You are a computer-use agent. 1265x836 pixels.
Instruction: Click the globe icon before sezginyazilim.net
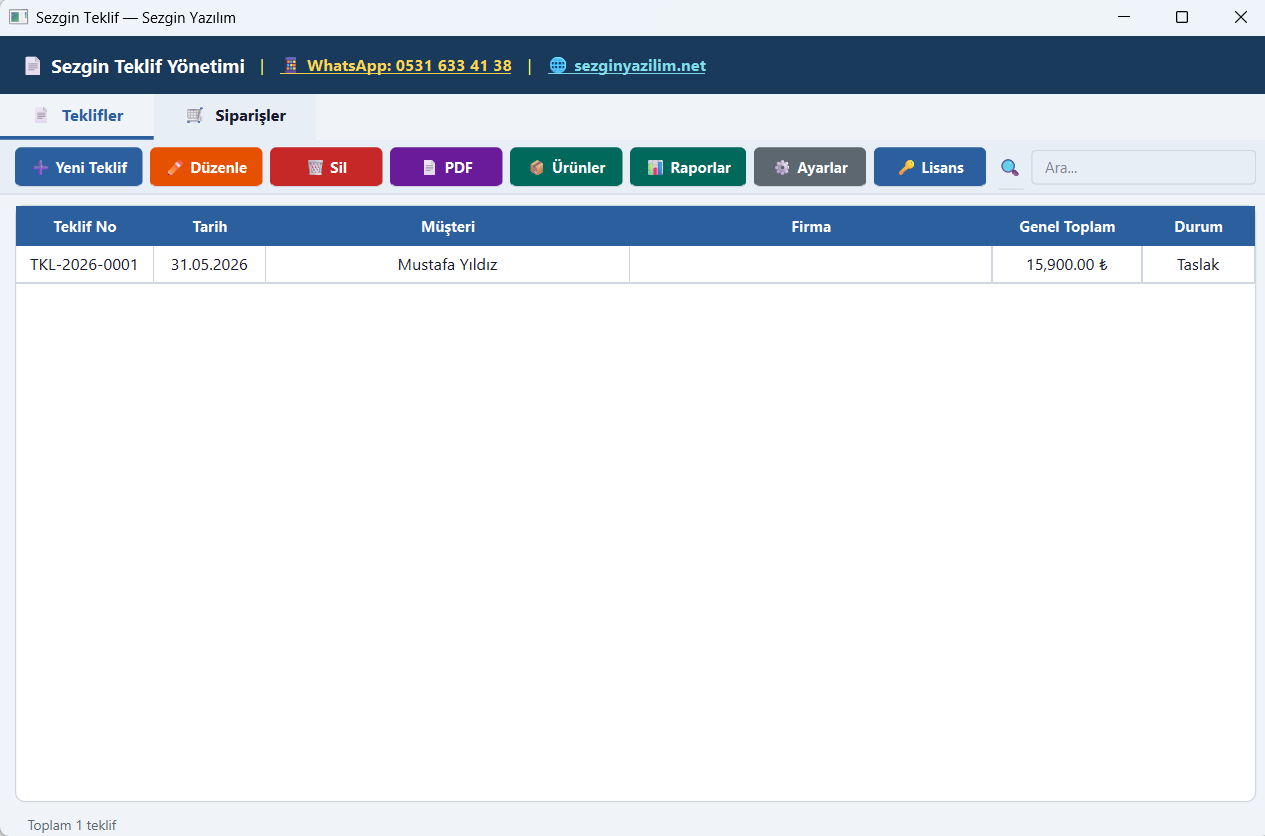tap(558, 66)
